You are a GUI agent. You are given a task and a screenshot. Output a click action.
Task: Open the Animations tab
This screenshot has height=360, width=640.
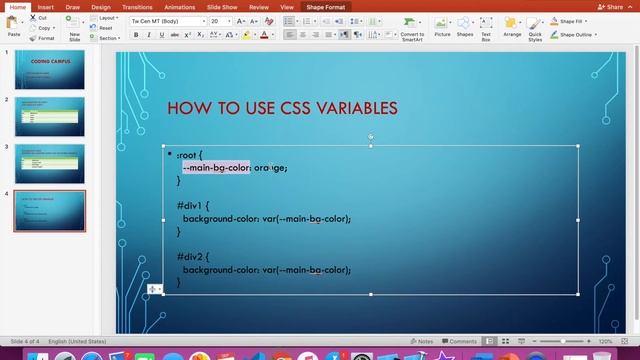click(x=180, y=7)
